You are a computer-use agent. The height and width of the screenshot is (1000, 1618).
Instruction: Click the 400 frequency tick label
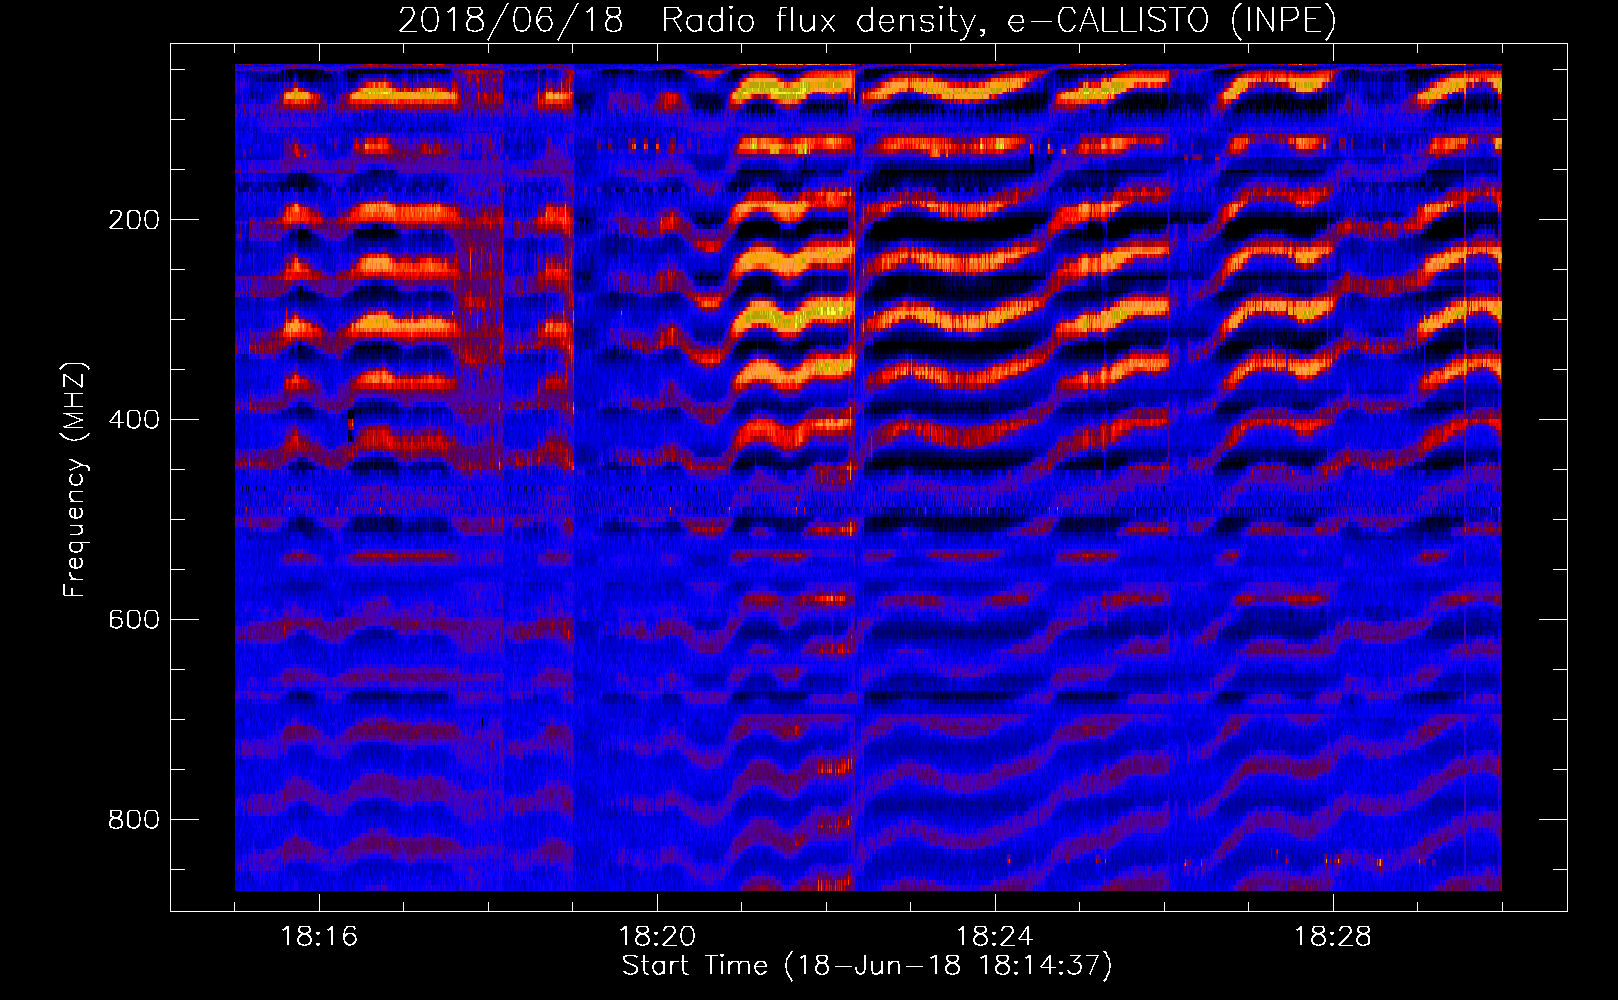(133, 420)
